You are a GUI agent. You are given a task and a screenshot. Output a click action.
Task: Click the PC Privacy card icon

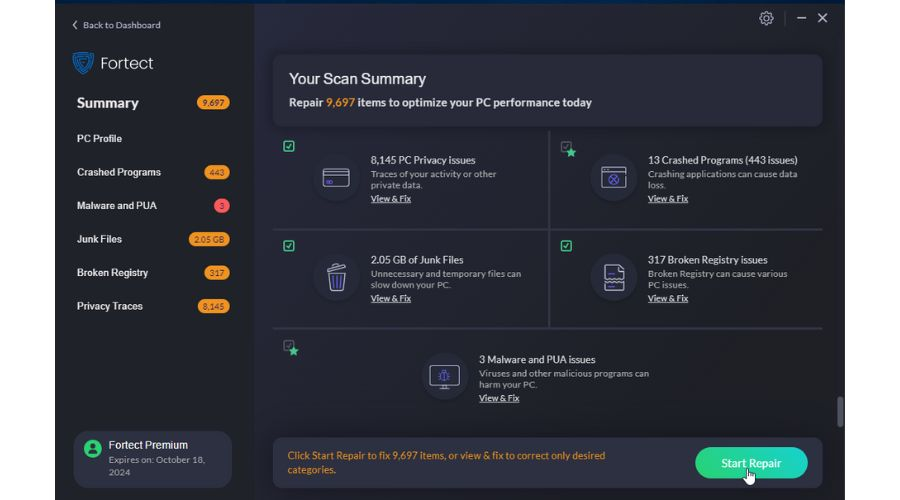point(336,178)
